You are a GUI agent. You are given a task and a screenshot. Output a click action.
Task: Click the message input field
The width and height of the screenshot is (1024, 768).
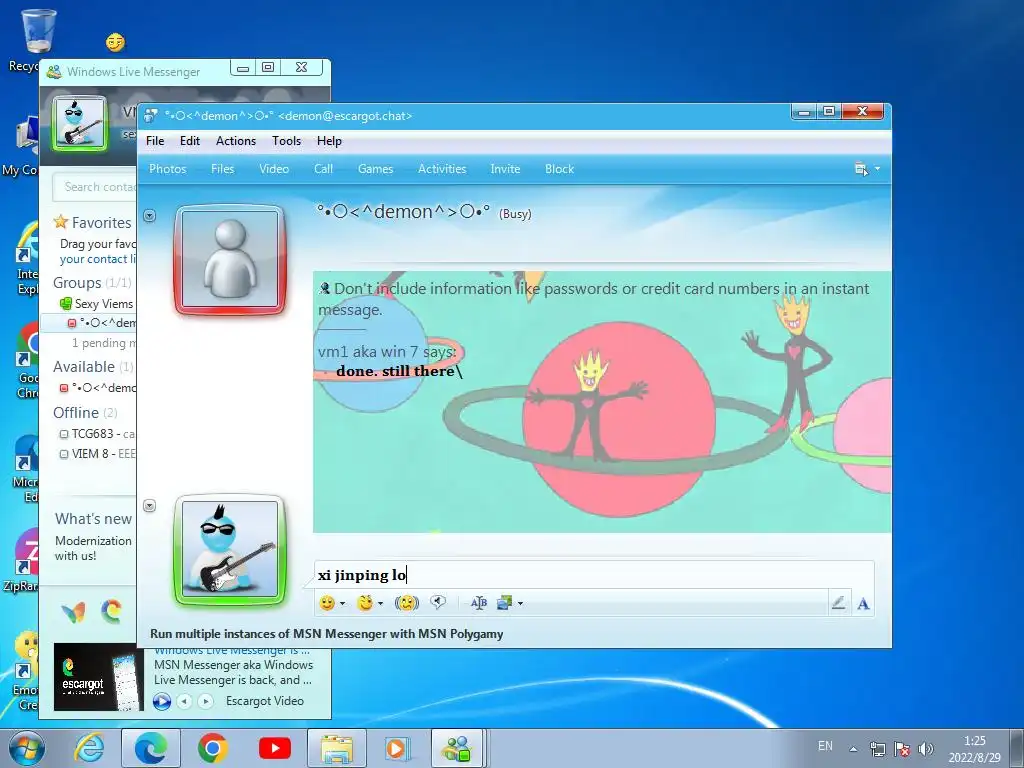pos(594,575)
